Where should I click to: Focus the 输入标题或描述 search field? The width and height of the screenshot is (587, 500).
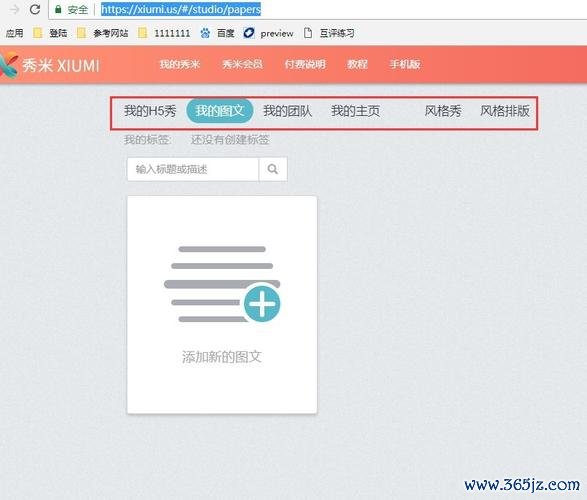click(x=193, y=169)
